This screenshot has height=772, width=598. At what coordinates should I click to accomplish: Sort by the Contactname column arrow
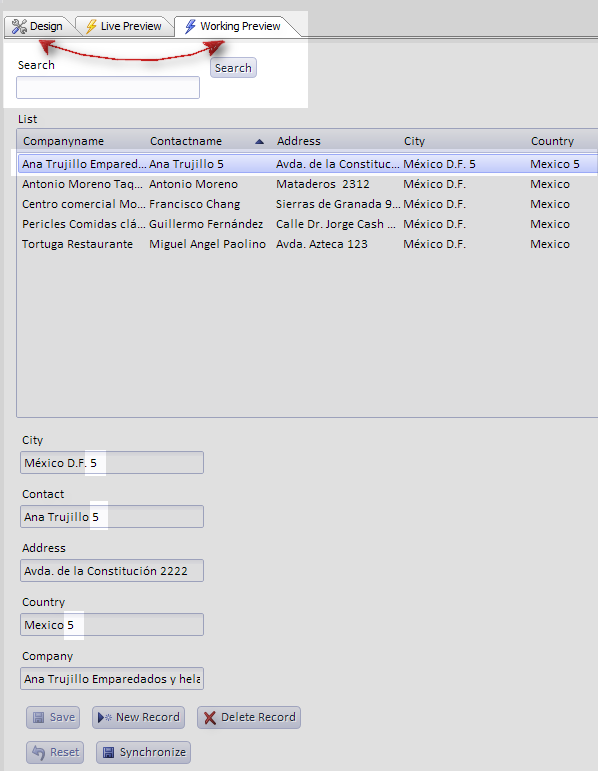pyautogui.click(x=259, y=141)
